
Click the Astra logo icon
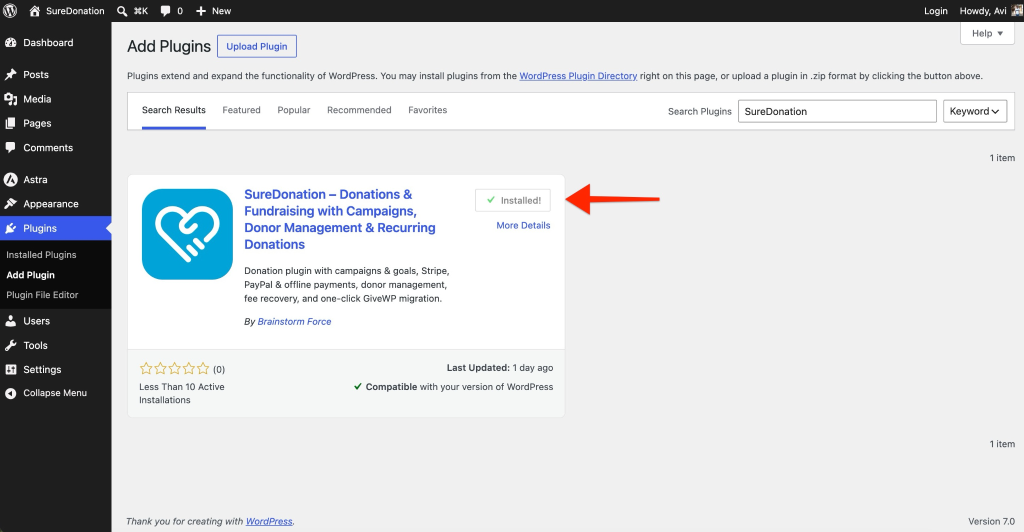(x=10, y=180)
